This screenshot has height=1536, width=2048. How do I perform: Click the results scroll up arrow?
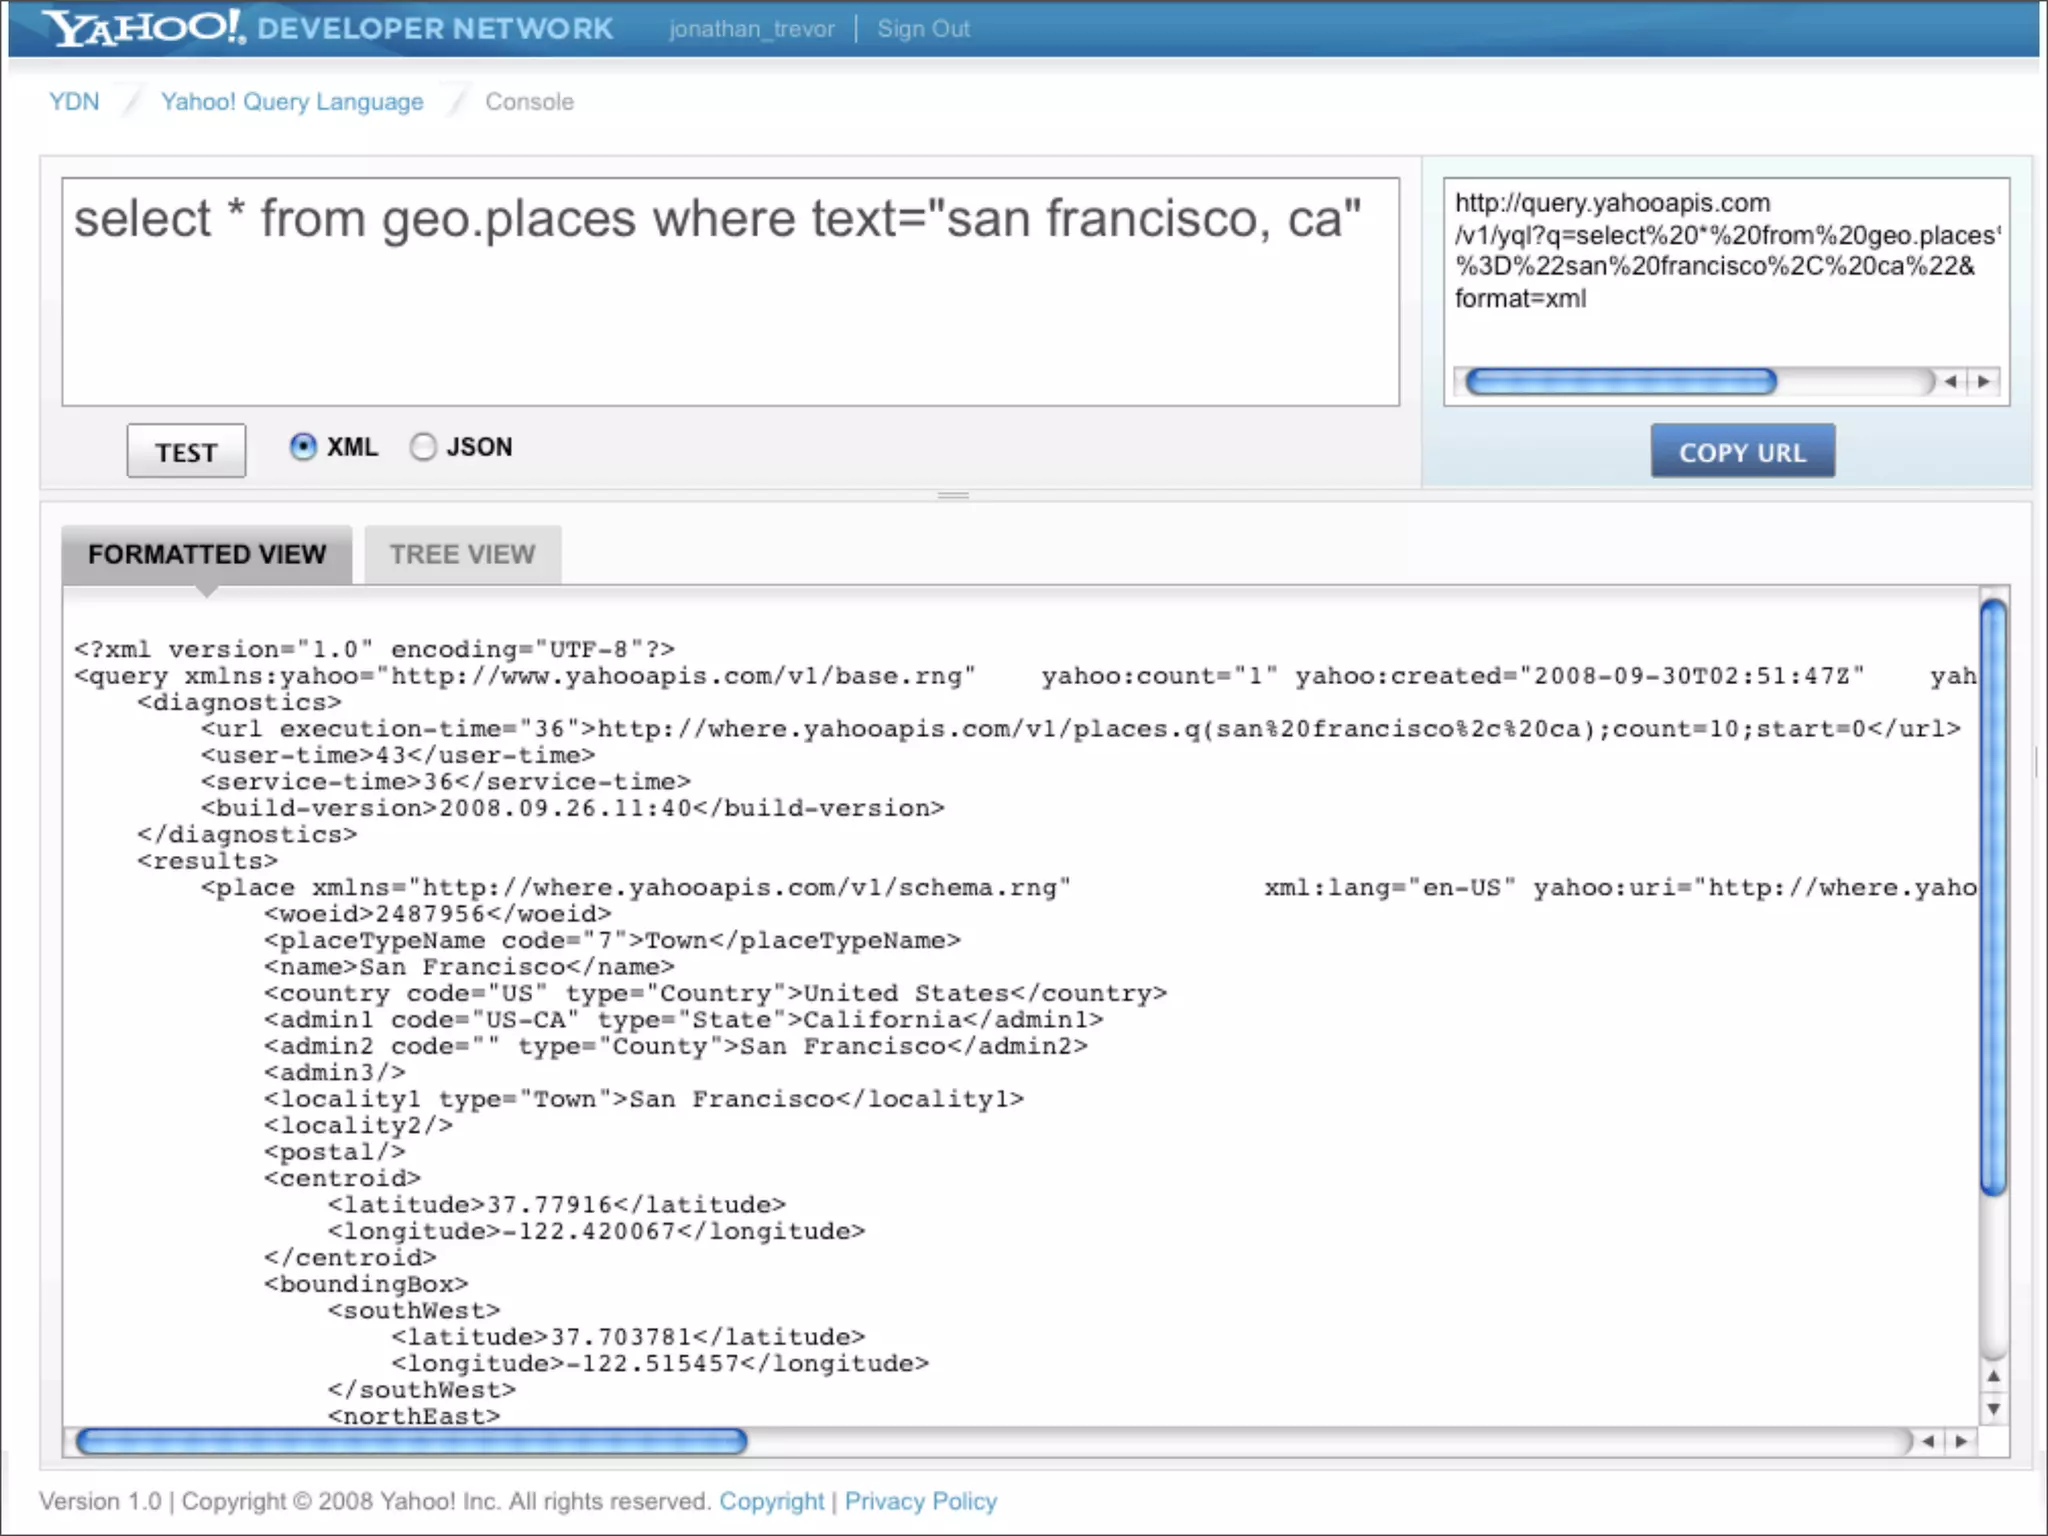tap(1993, 1376)
